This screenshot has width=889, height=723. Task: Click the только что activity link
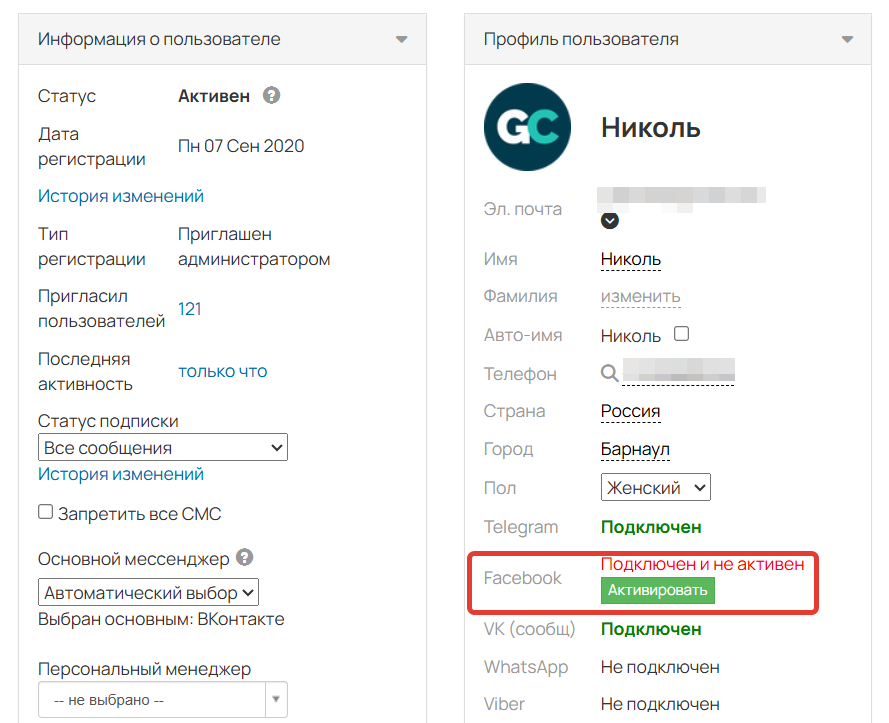[x=223, y=371]
